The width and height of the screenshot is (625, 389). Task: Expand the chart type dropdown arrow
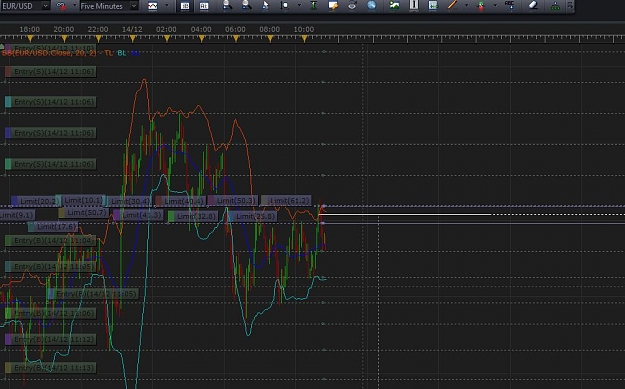[x=167, y=6]
